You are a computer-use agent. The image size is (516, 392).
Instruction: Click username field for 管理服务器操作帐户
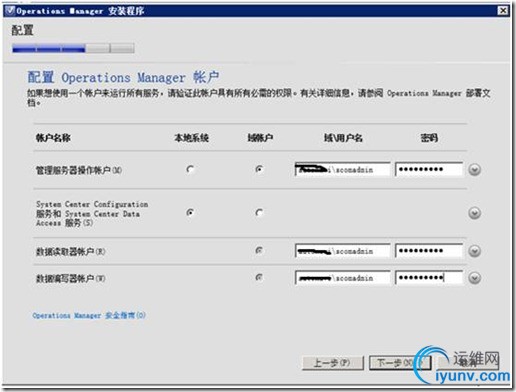tap(342, 169)
